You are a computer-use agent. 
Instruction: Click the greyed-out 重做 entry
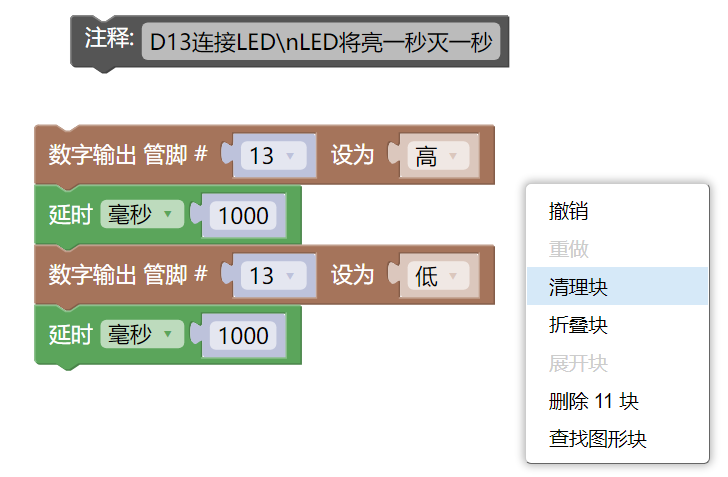click(x=568, y=249)
